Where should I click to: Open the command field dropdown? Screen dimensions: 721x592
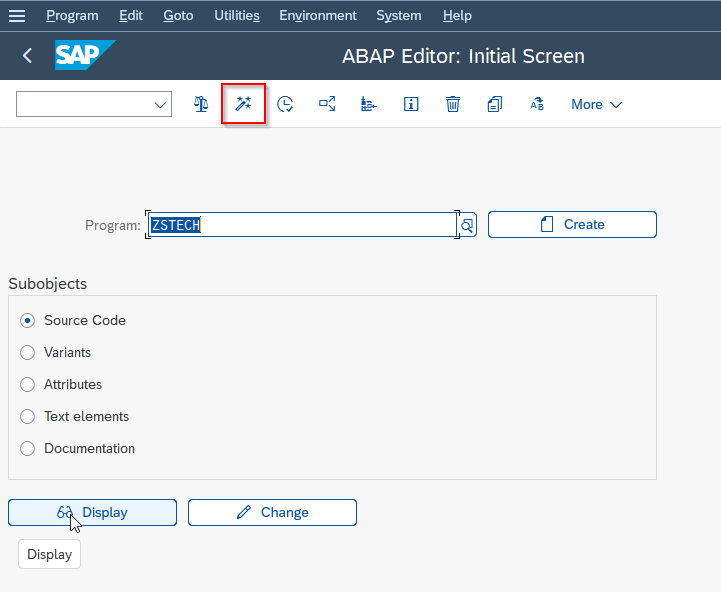click(160, 104)
